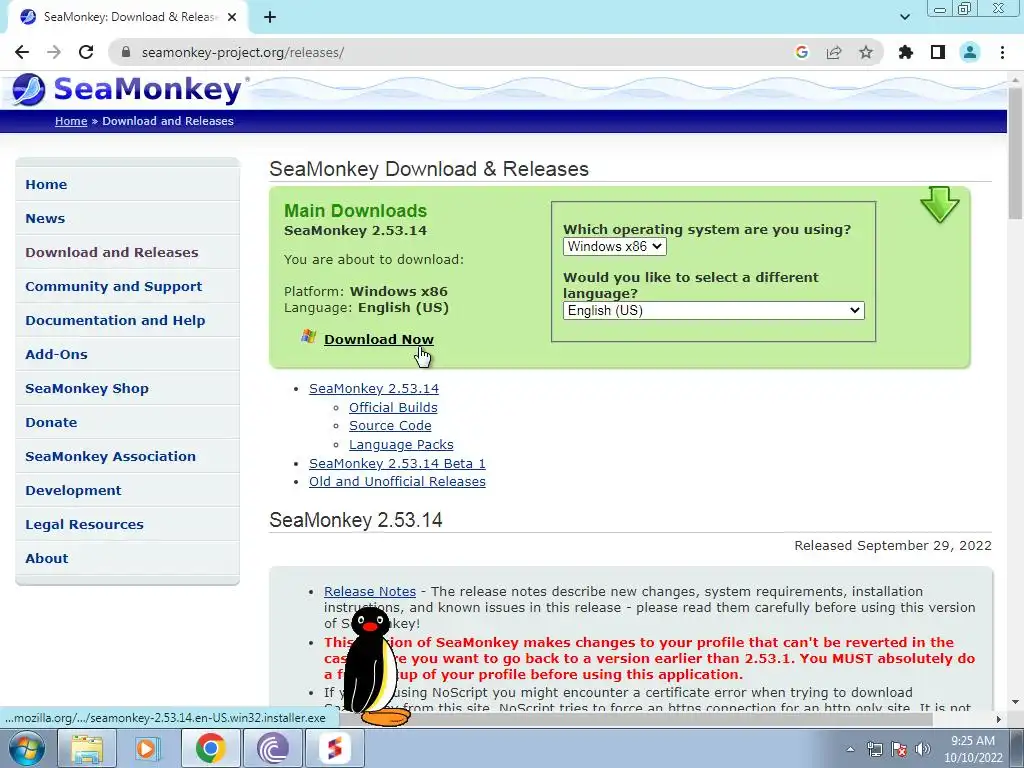This screenshot has height=768, width=1024.
Task: Open the Windows Start button
Action: click(26, 748)
